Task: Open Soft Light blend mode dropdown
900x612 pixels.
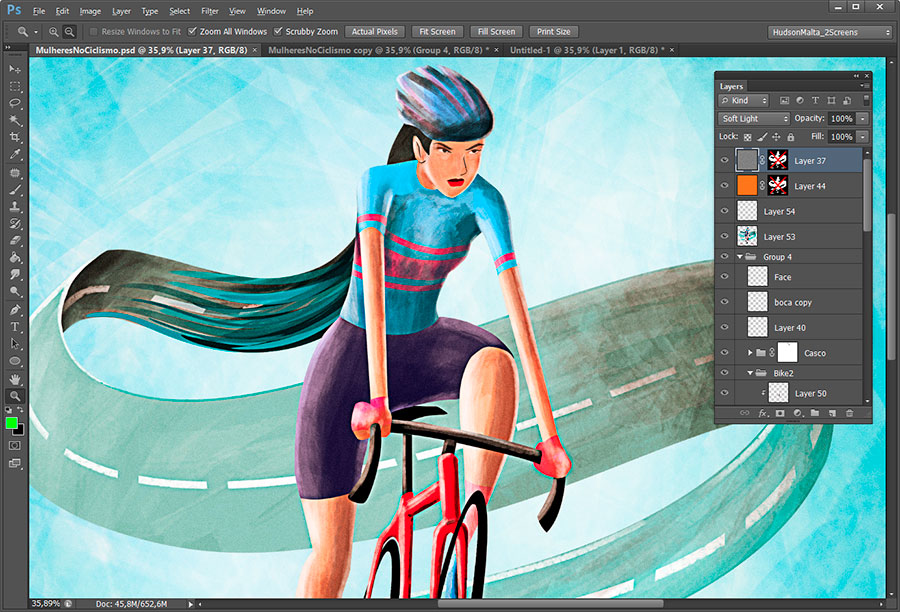Action: coord(754,118)
